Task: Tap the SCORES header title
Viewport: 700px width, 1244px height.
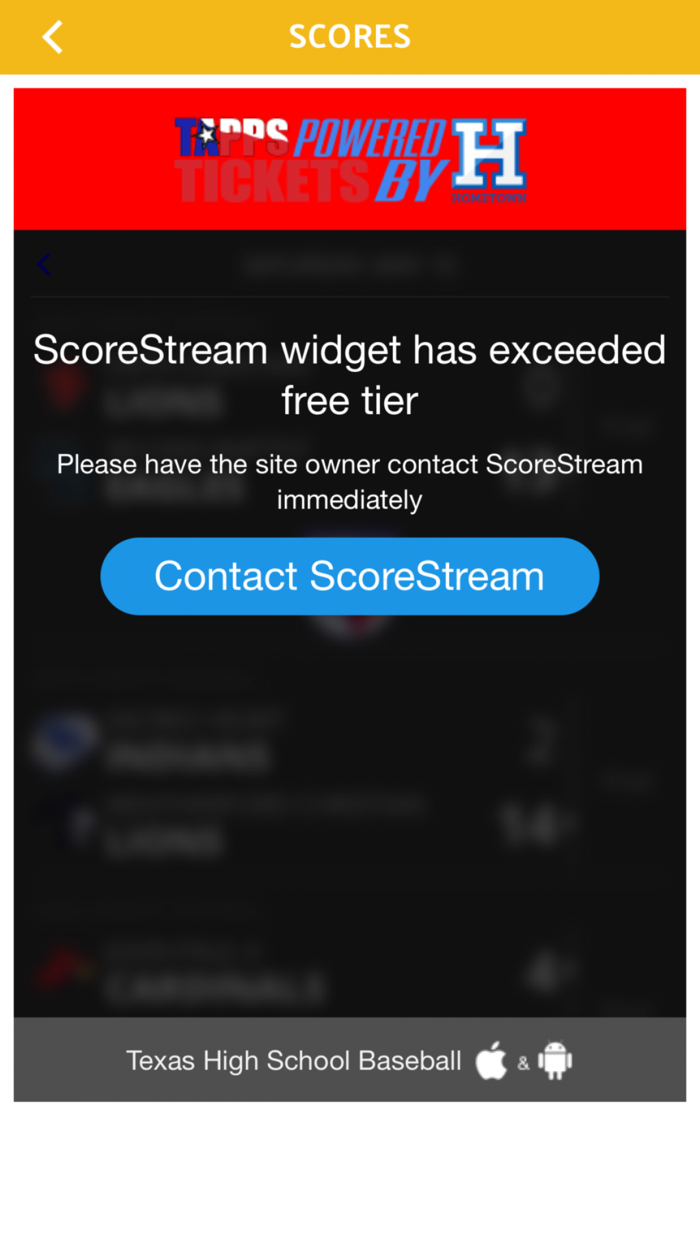Action: pos(350,37)
